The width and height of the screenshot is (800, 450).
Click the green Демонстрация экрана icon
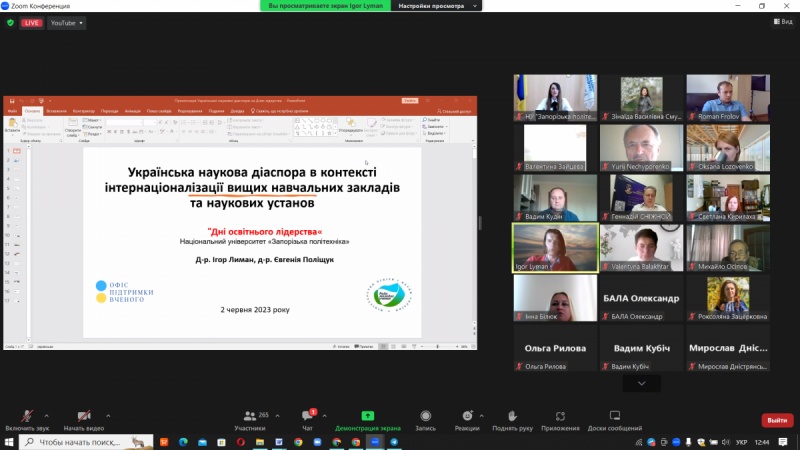[x=367, y=416]
